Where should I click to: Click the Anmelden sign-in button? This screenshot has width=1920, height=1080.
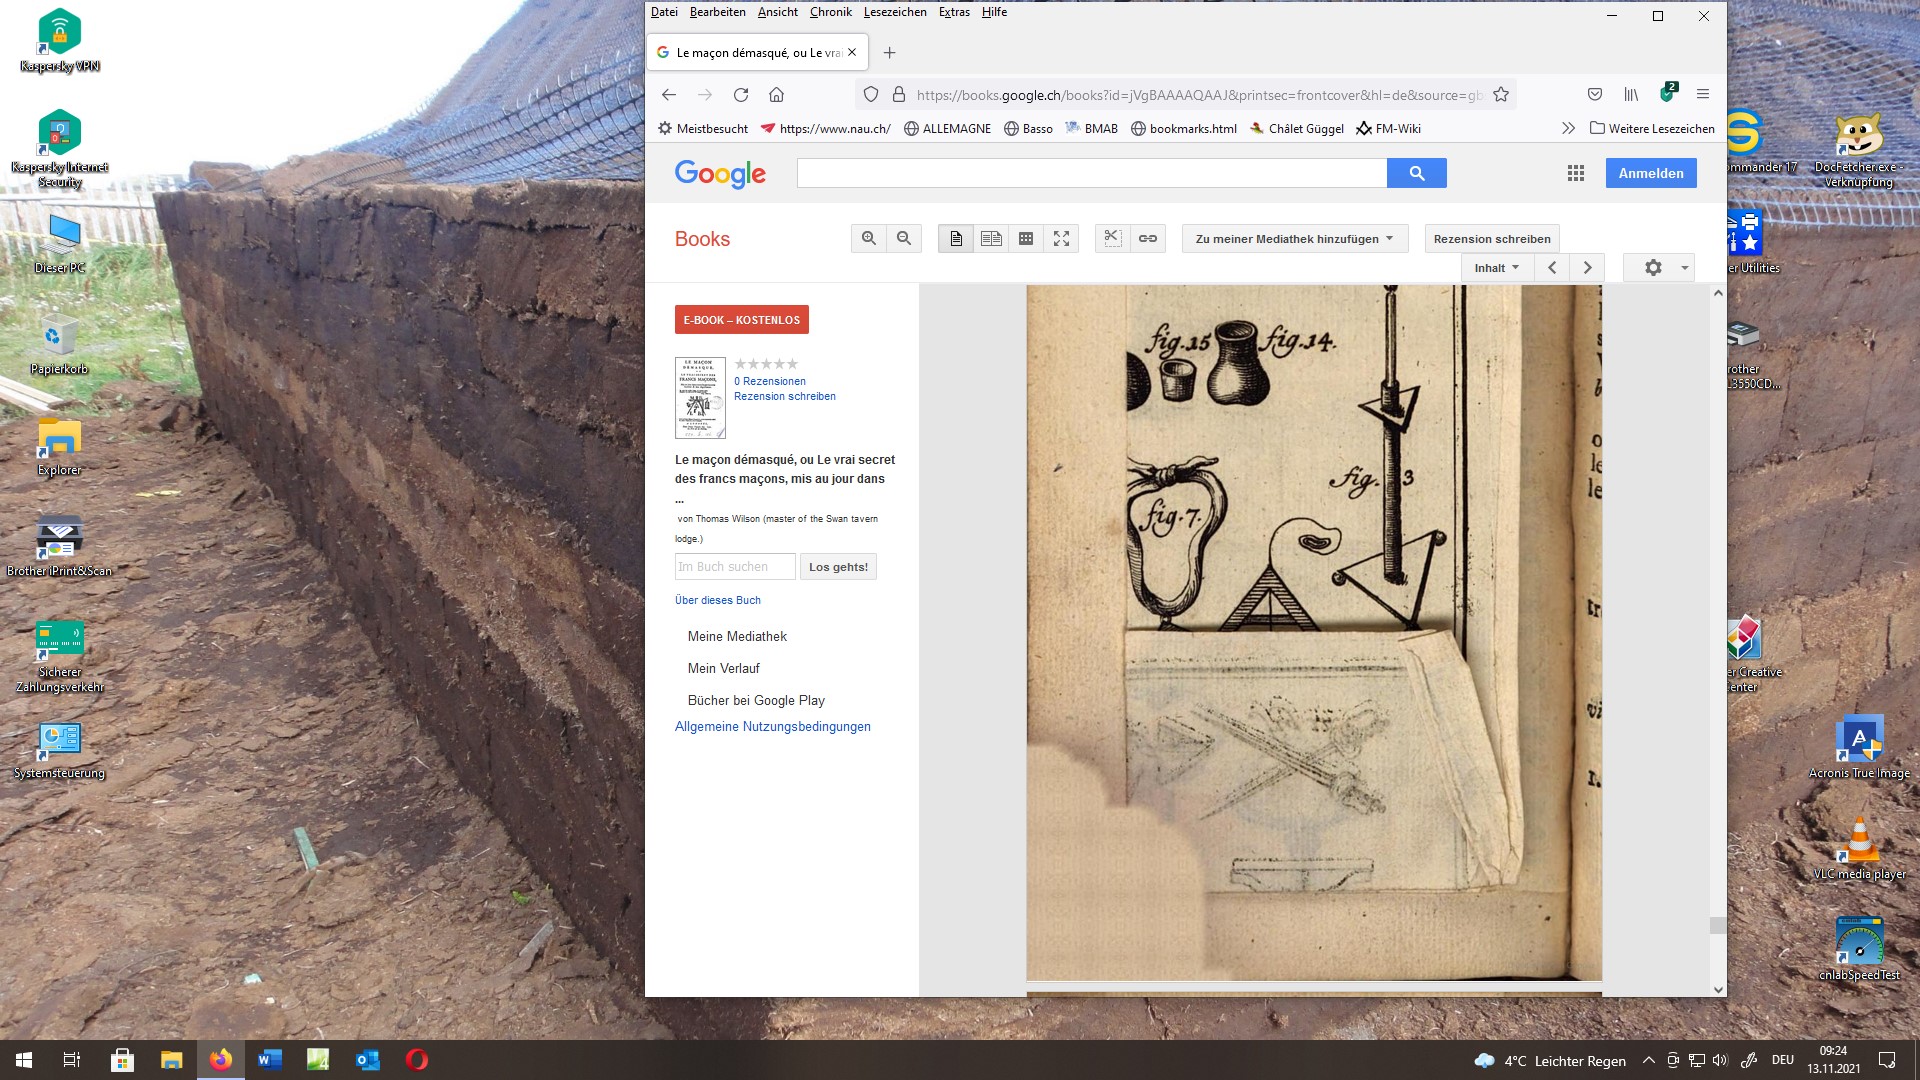1651,173
